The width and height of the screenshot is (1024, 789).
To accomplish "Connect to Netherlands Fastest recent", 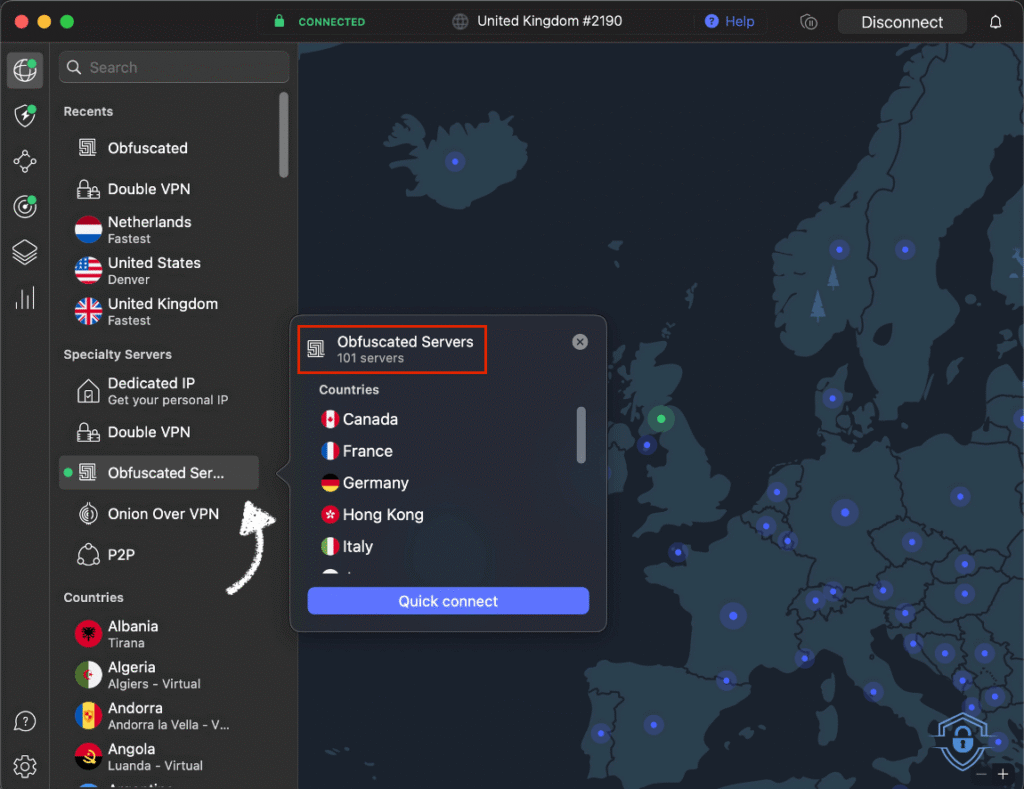I will tap(159, 229).
